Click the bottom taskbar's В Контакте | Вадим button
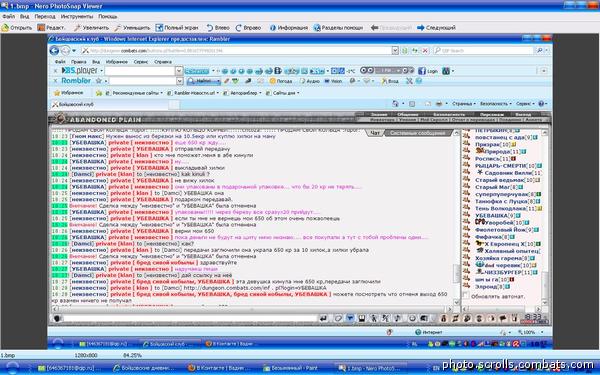 click(x=220, y=368)
